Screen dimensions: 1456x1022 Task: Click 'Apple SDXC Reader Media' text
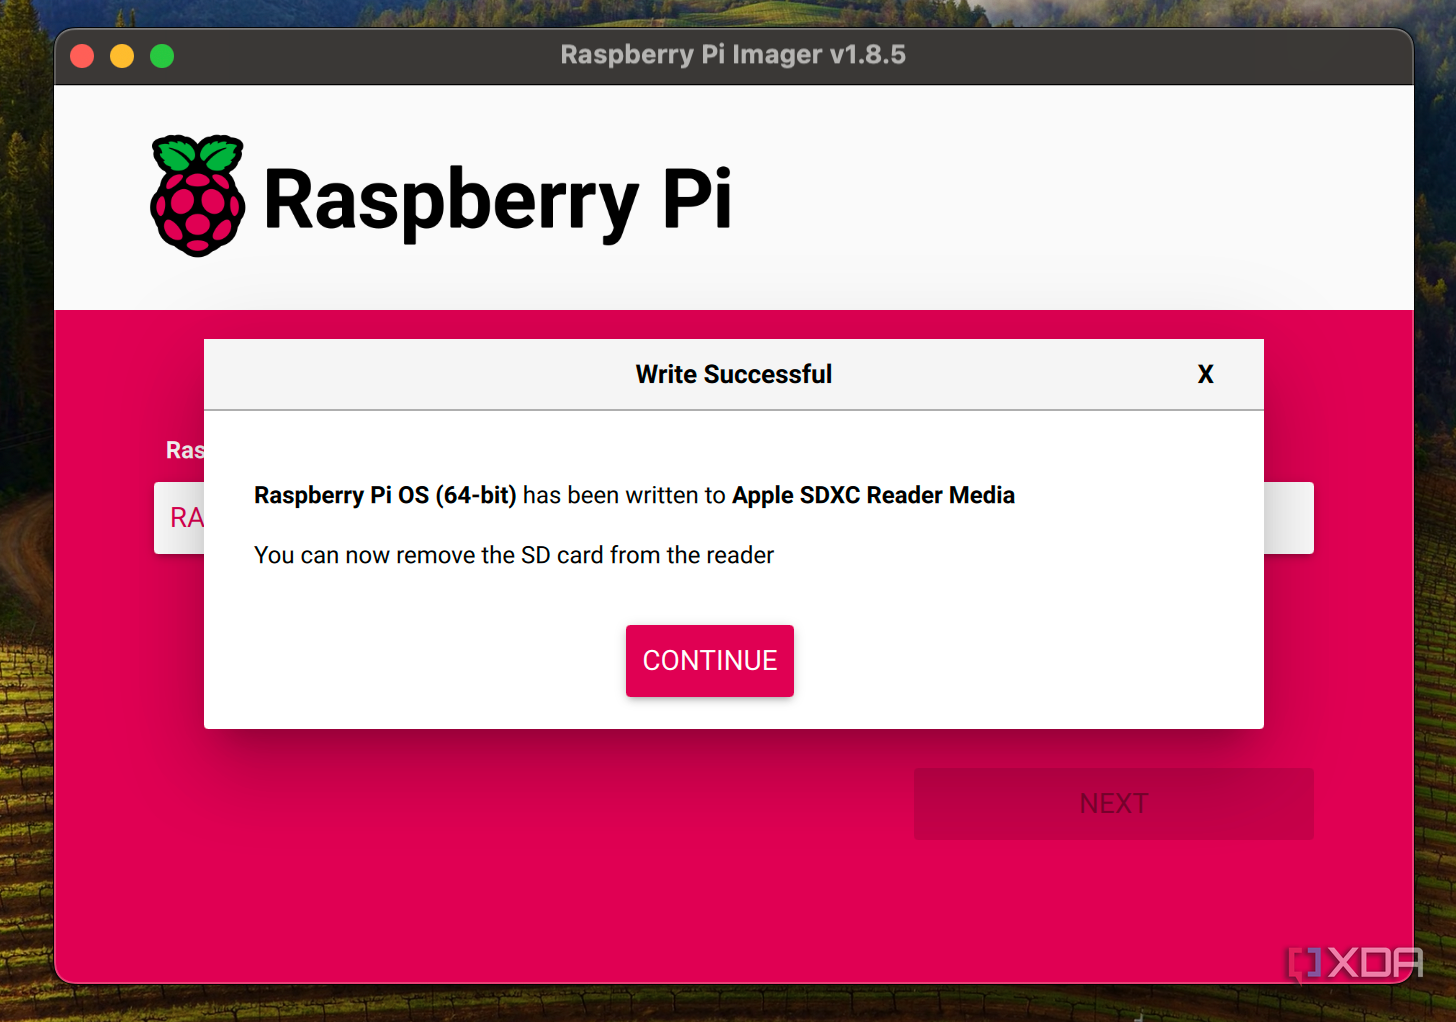873,495
